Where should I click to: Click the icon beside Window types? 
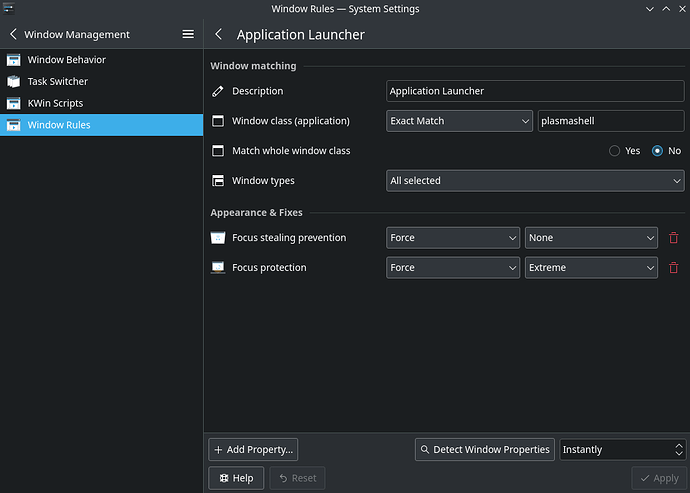click(218, 181)
